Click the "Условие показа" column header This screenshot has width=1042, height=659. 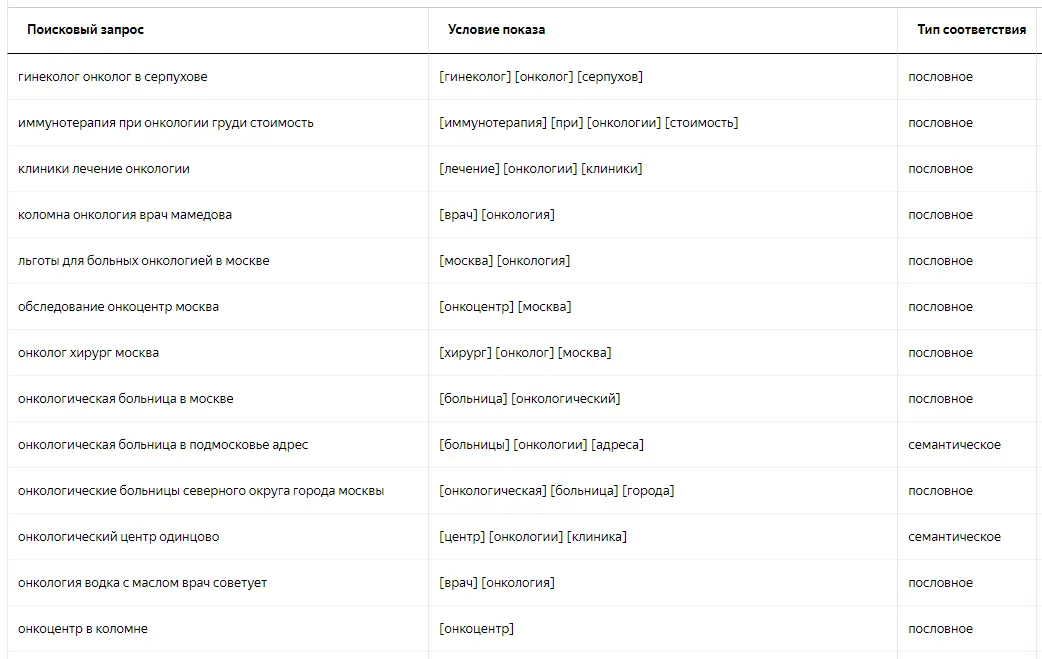click(x=496, y=30)
